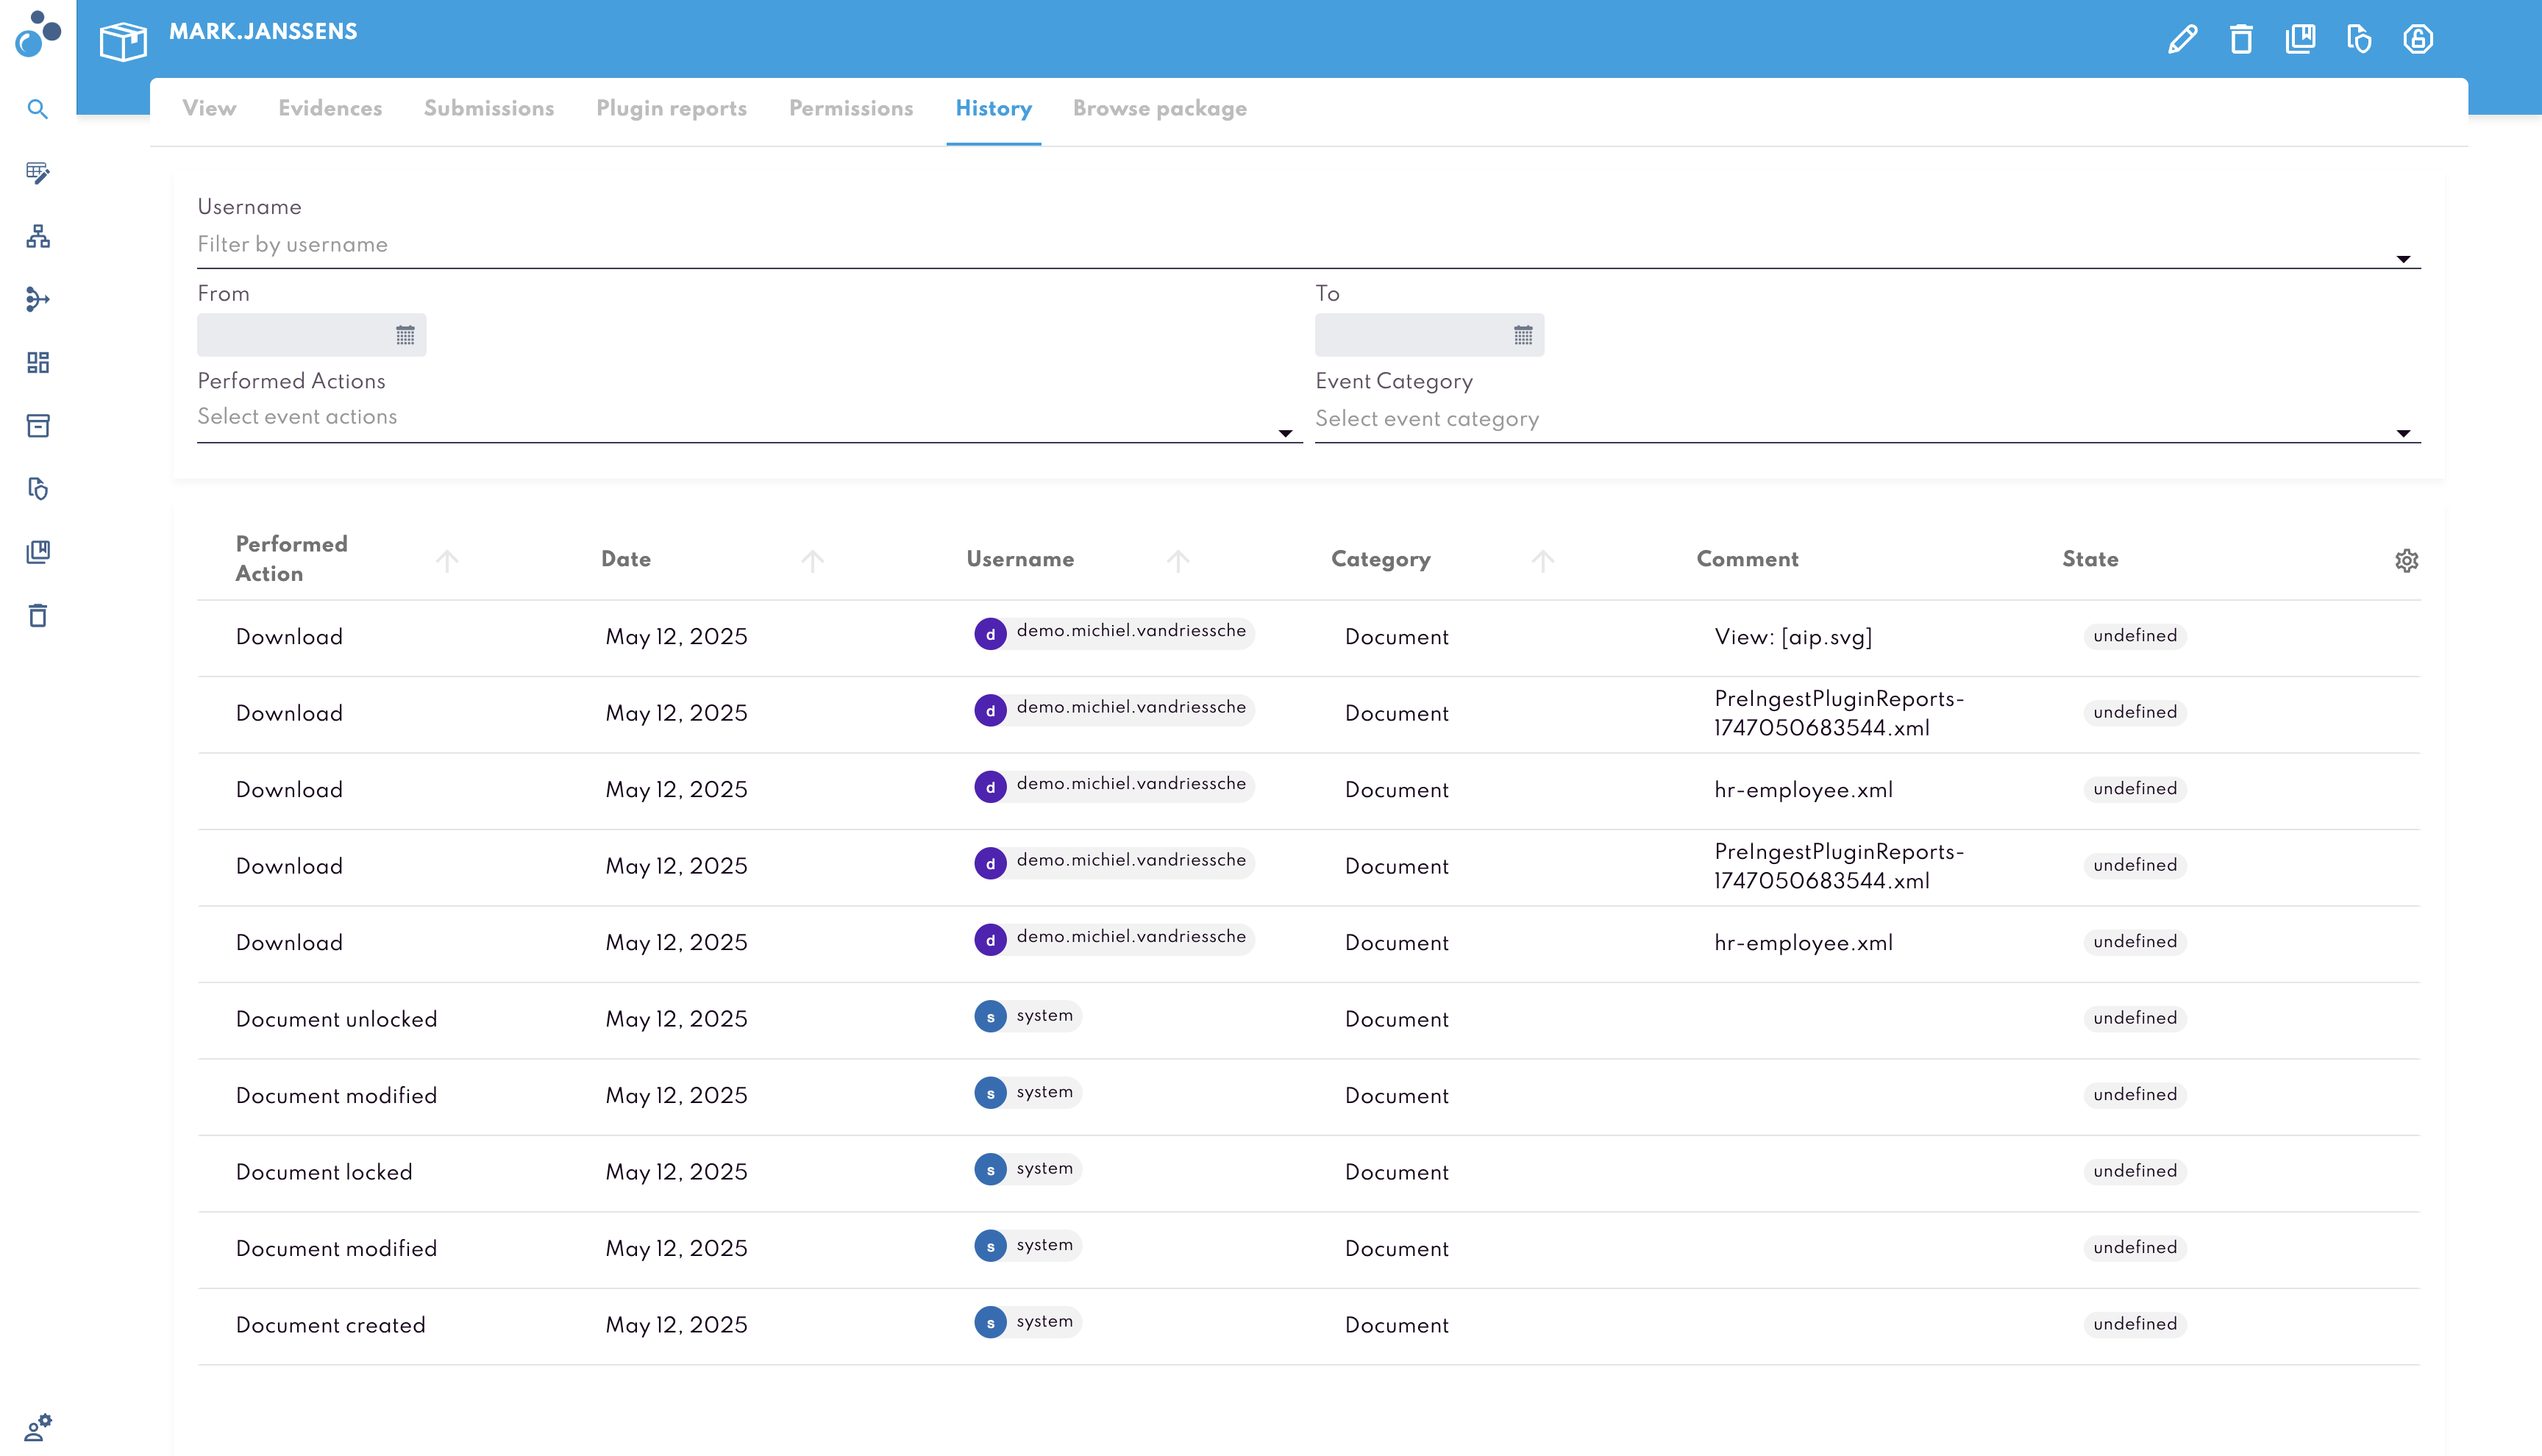Click the Username column header
The image size is (2542, 1456).
tap(1020, 559)
